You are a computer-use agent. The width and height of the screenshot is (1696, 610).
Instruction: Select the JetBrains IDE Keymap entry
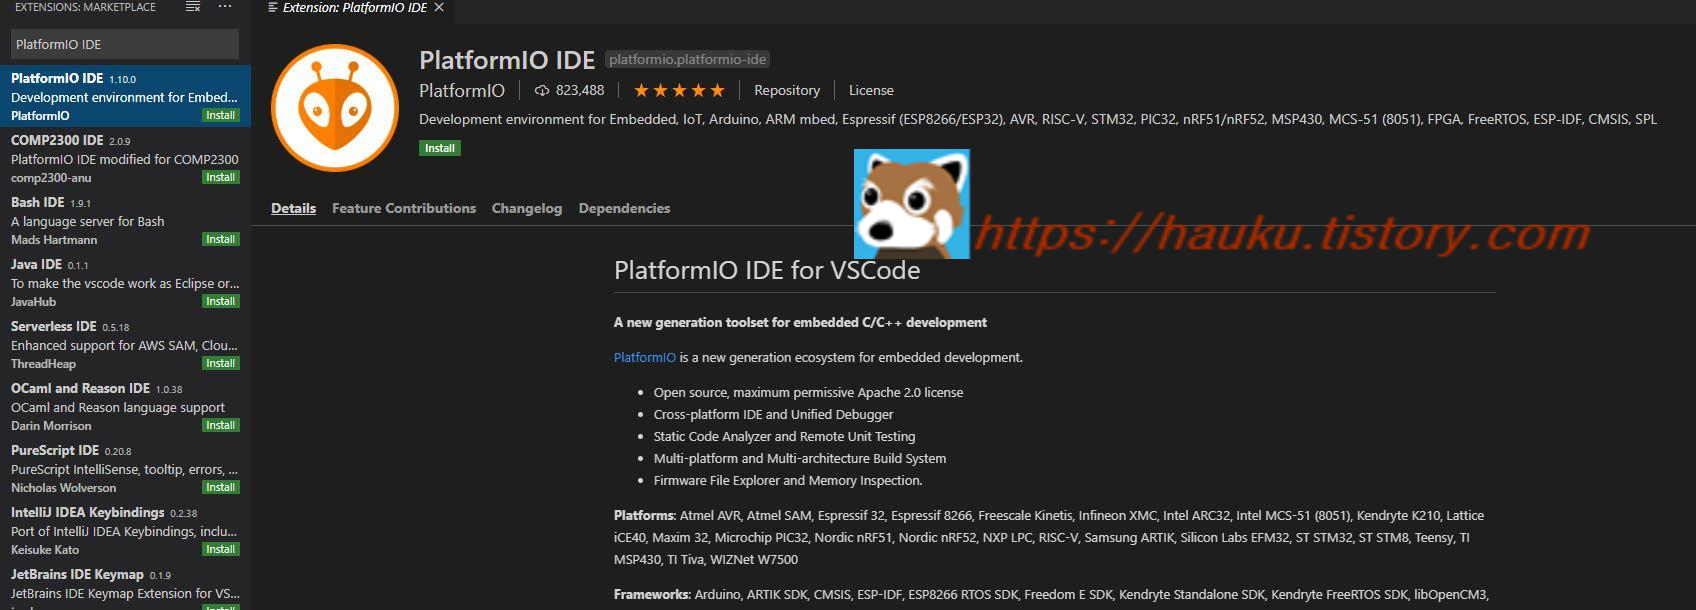[x=125, y=586]
